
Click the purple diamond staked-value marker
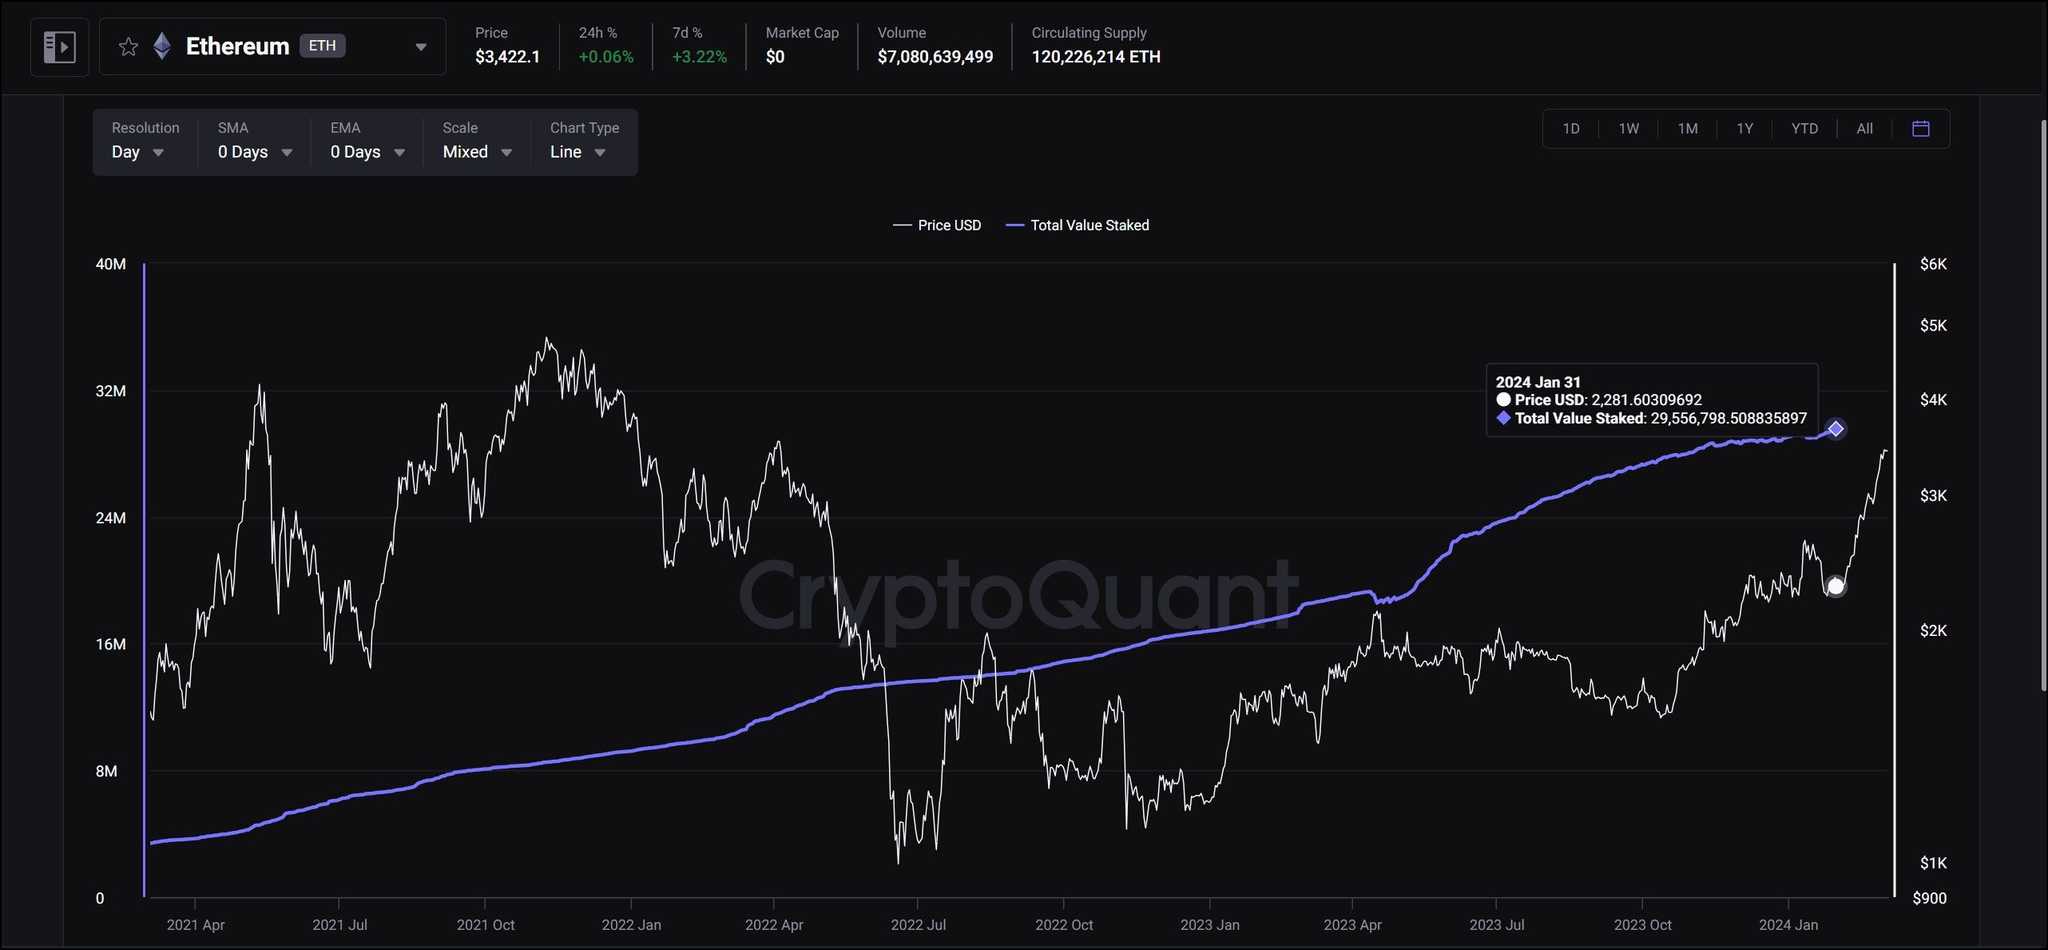[1836, 429]
